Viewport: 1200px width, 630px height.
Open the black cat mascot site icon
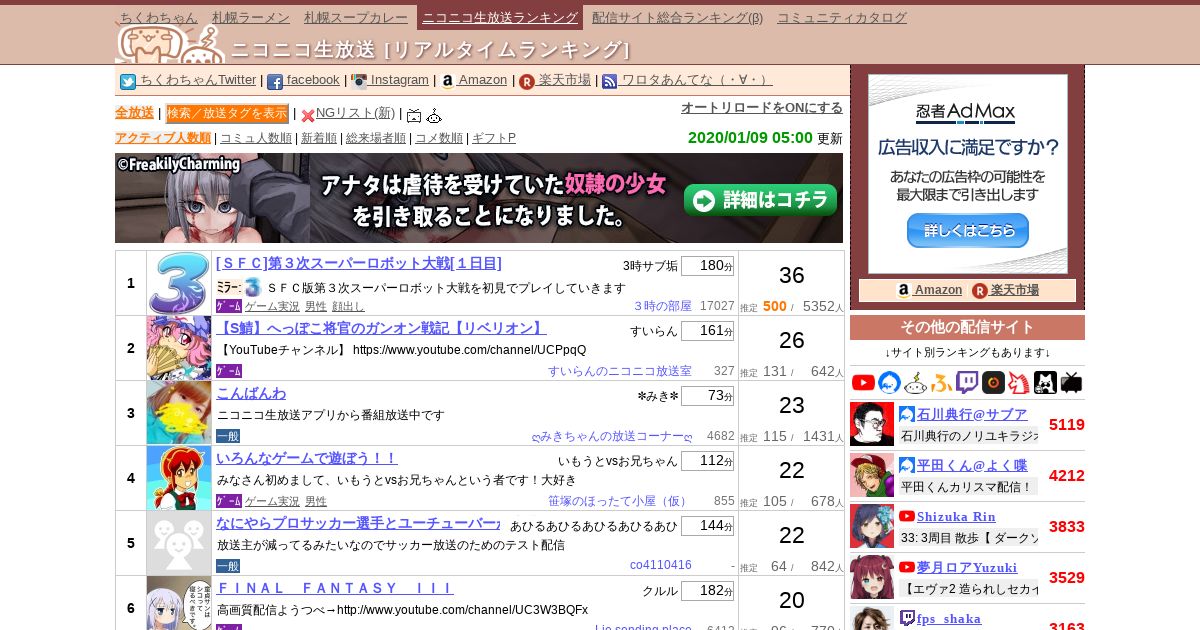coord(1045,382)
